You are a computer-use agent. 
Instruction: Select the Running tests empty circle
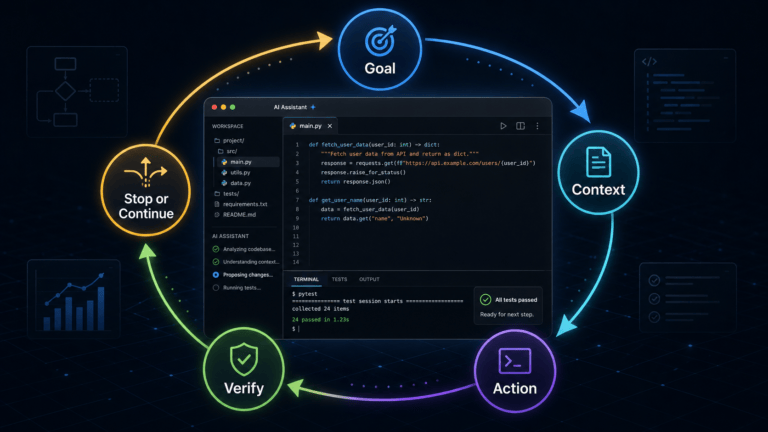click(216, 288)
